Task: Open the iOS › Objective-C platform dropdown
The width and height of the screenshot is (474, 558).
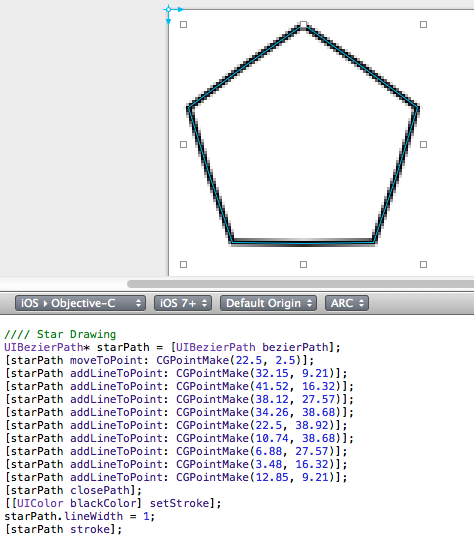Action: [80, 303]
